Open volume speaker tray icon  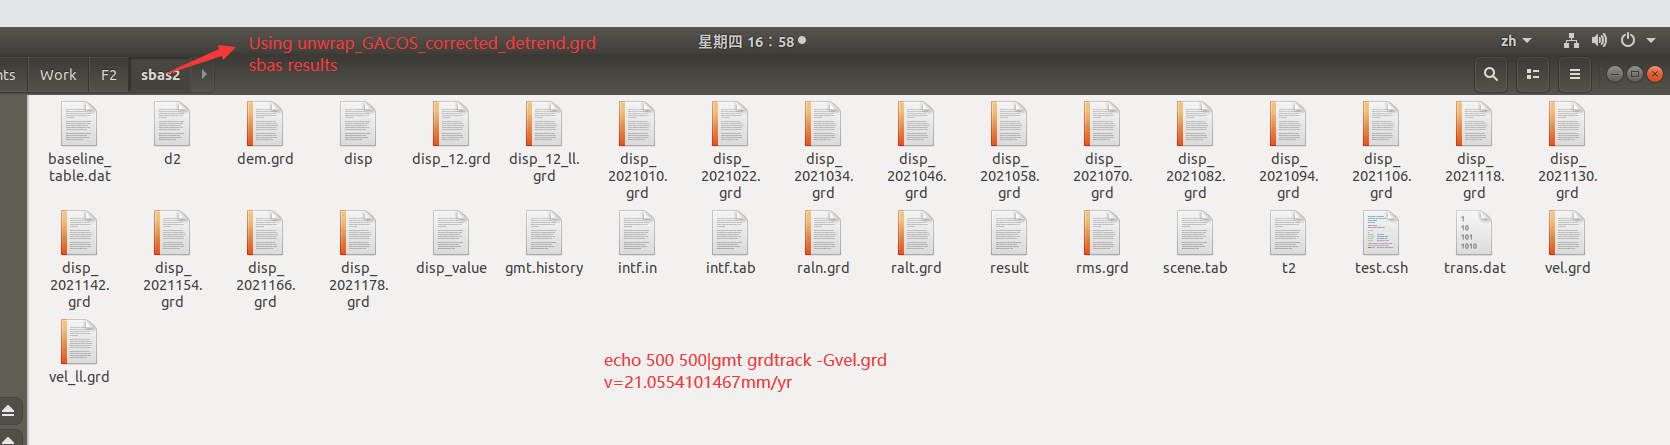1599,41
